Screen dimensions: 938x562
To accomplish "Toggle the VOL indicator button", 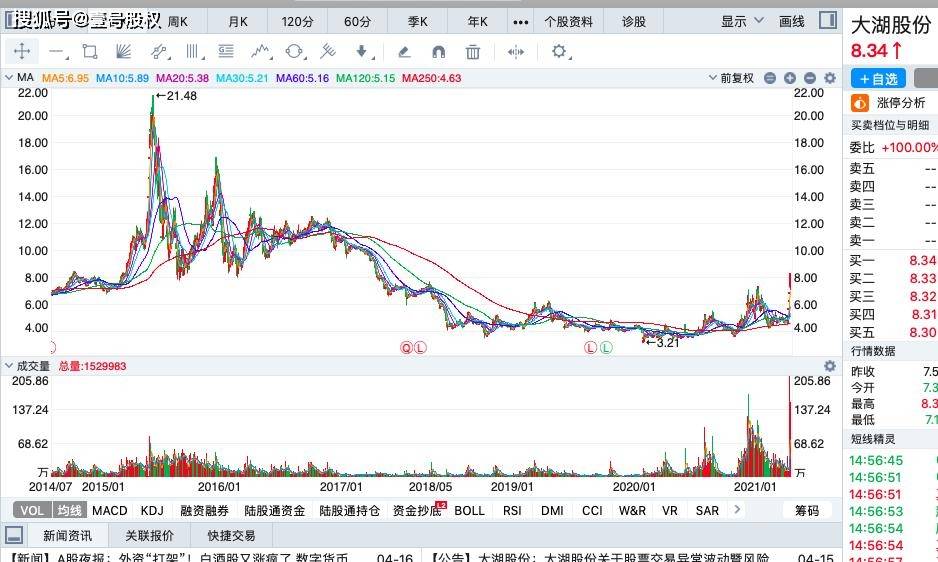I will click(32, 511).
